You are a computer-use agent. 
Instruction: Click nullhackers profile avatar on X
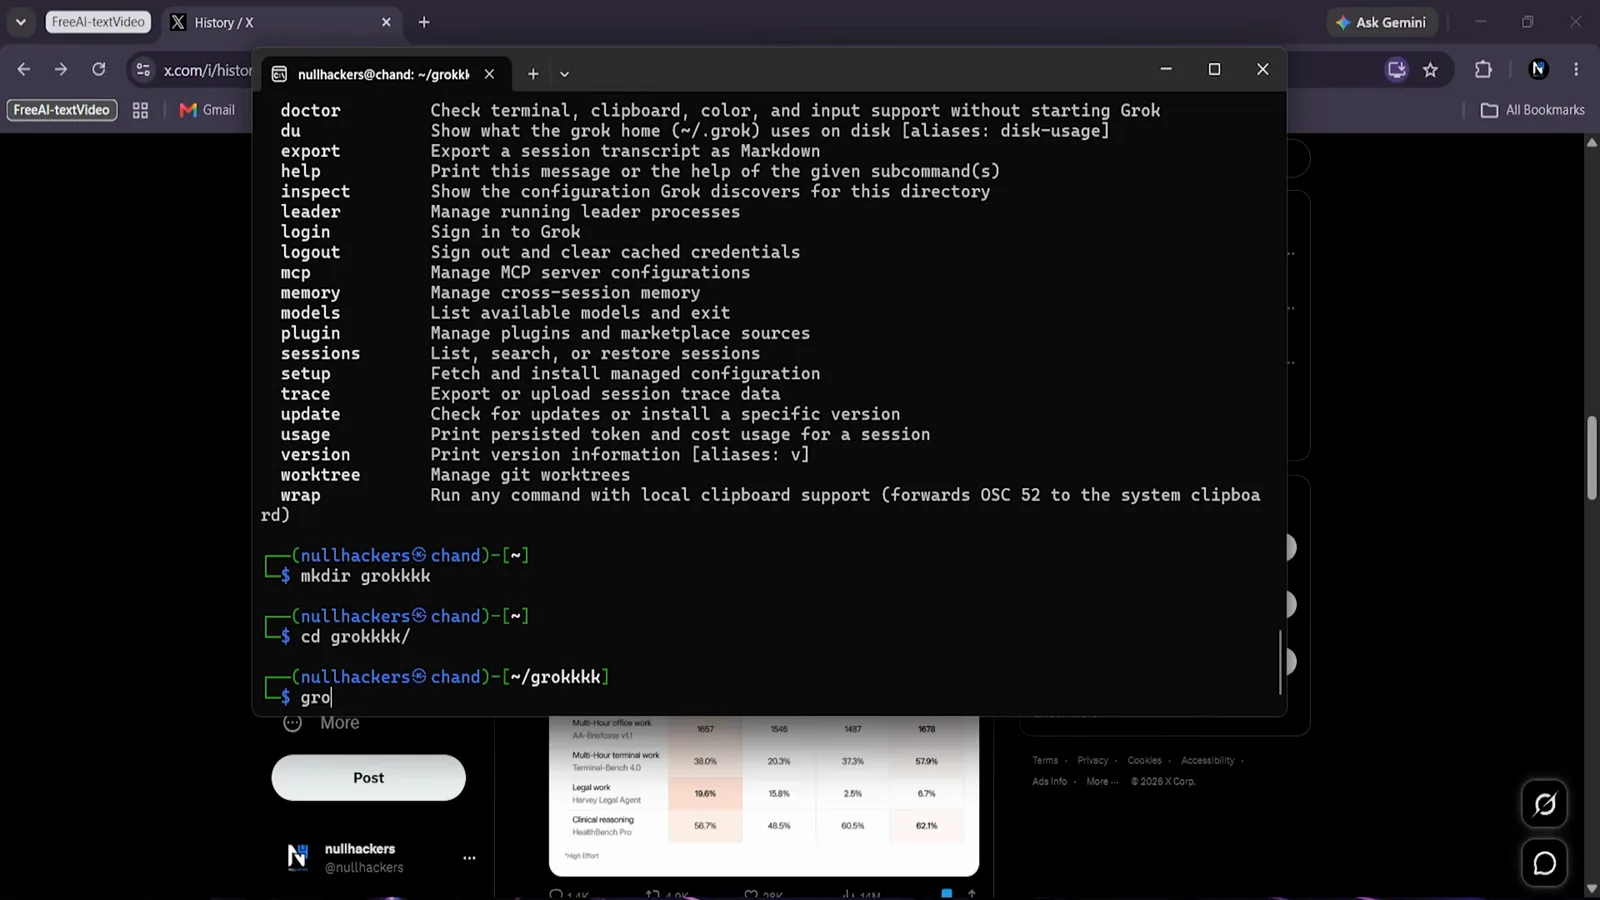click(297, 857)
